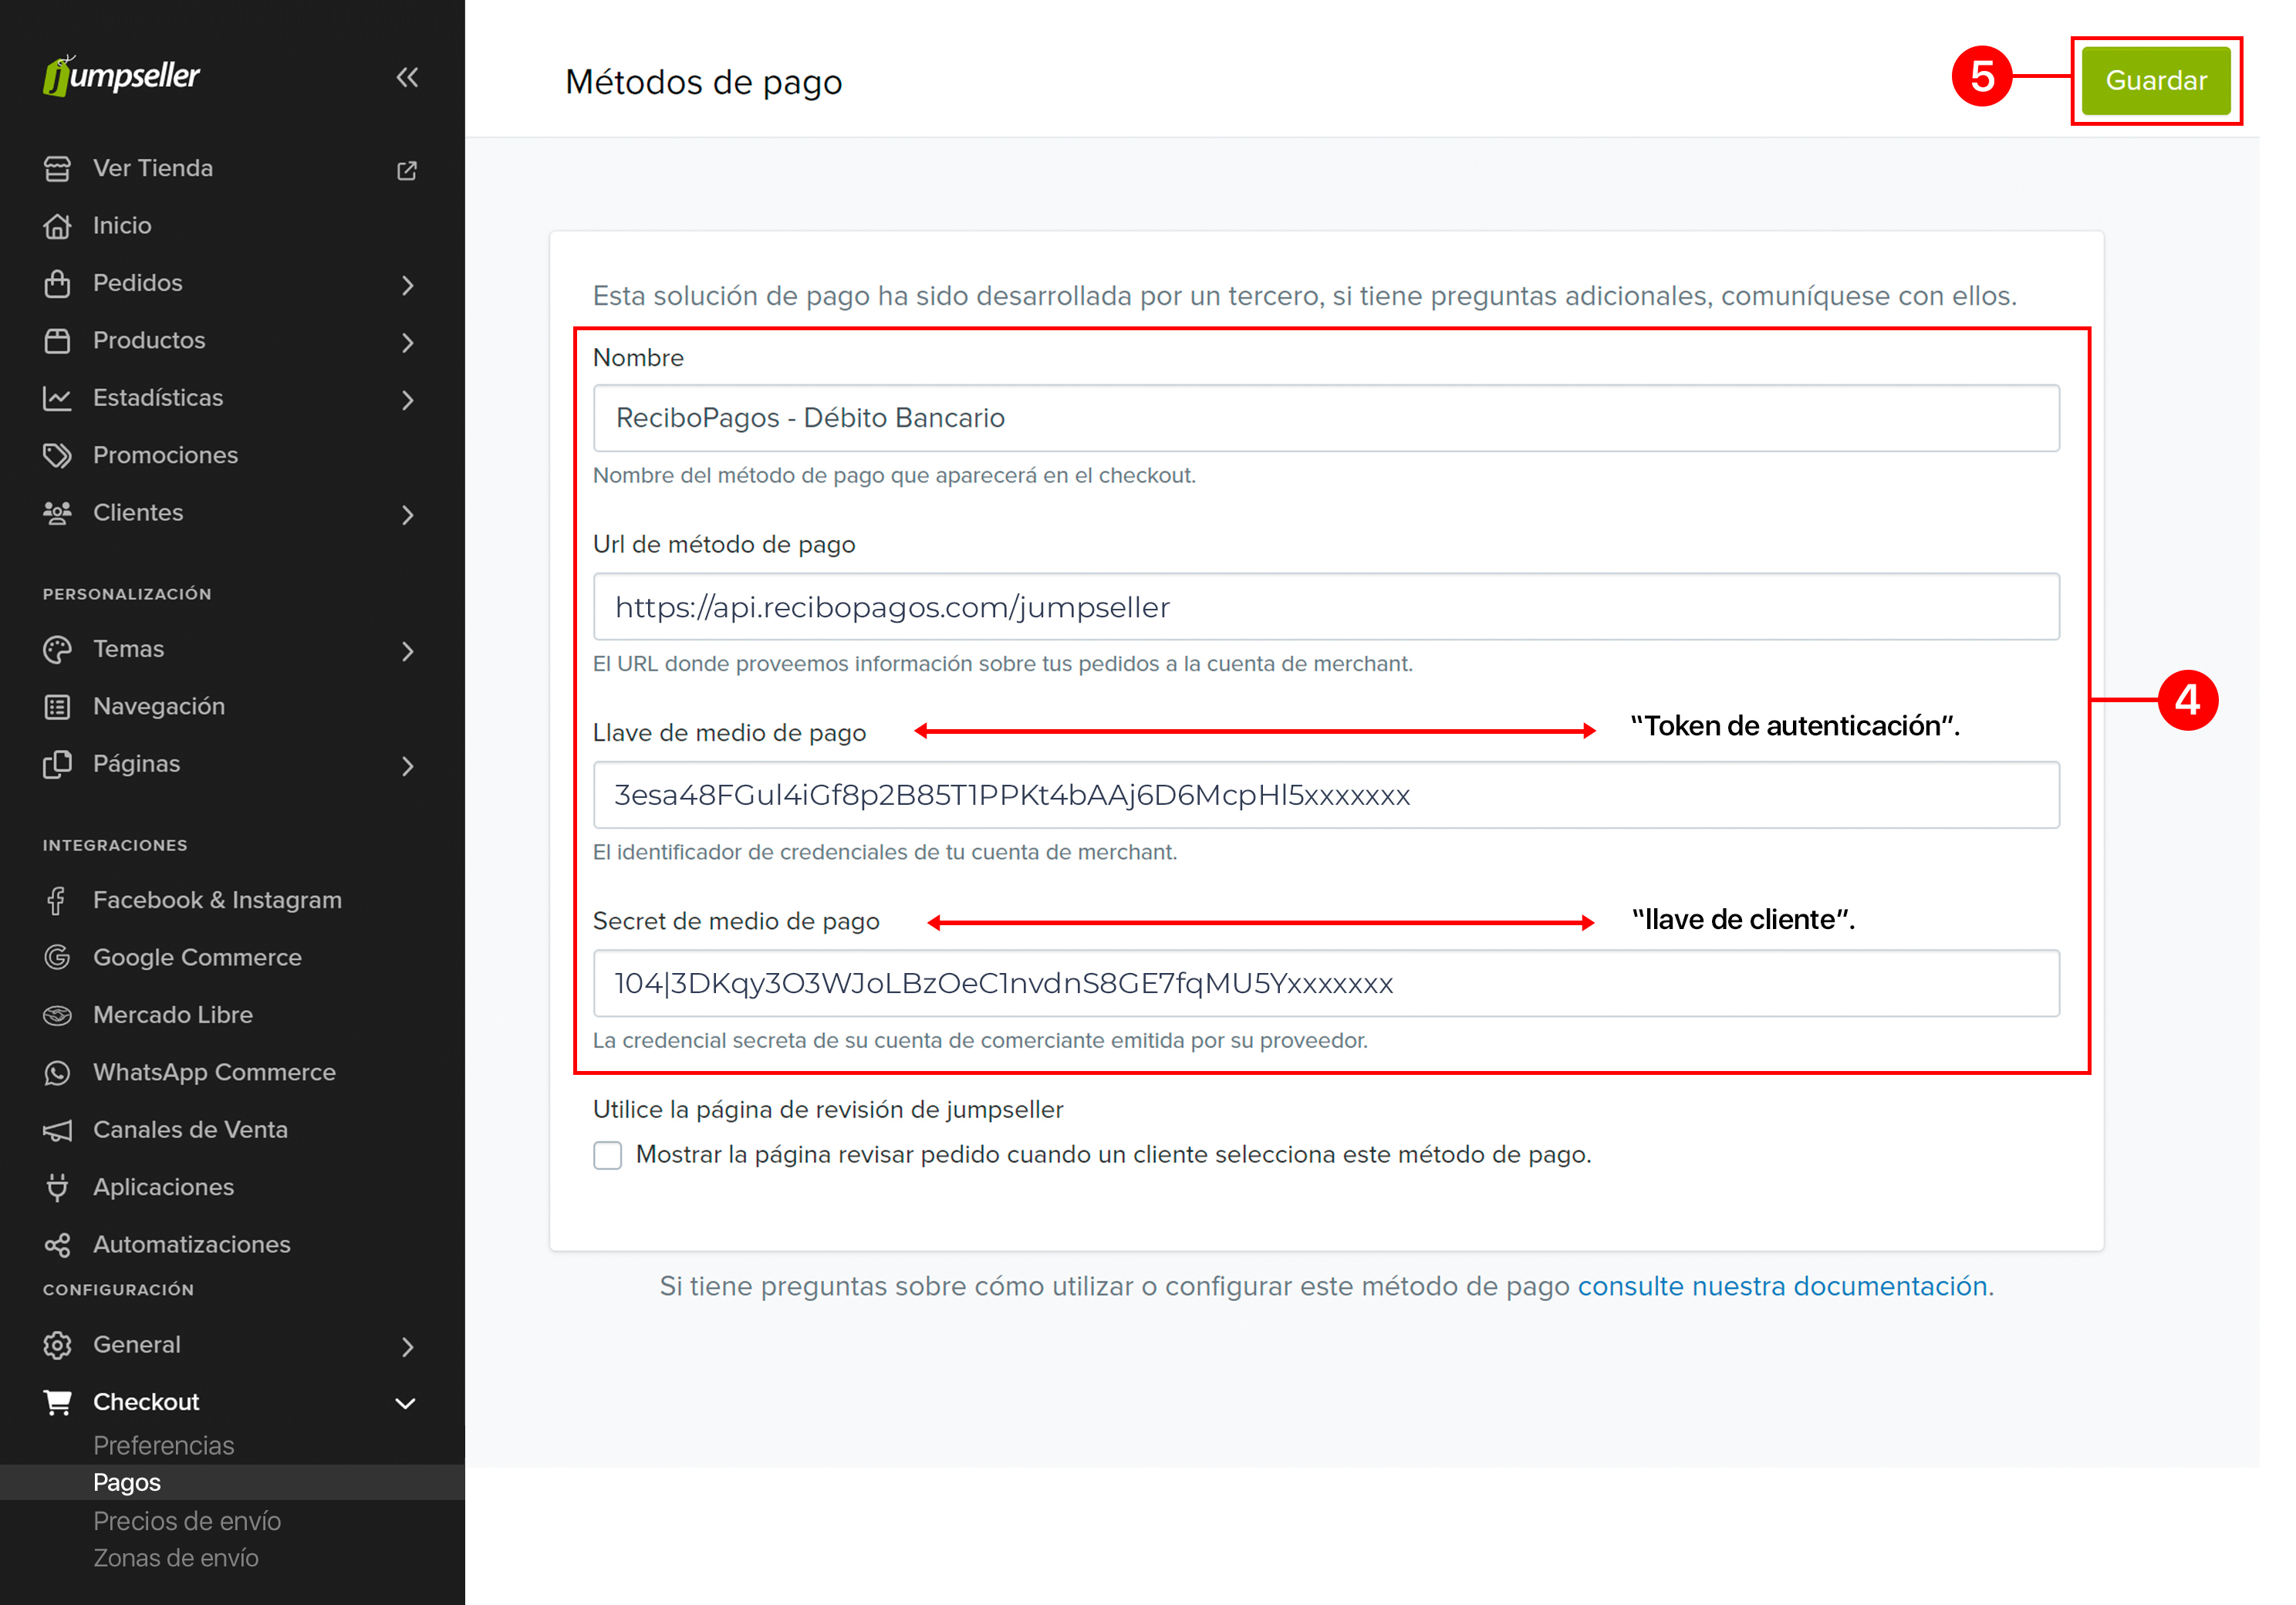The width and height of the screenshot is (2296, 1605).
Task: Click the Productos box icon
Action: click(x=57, y=341)
